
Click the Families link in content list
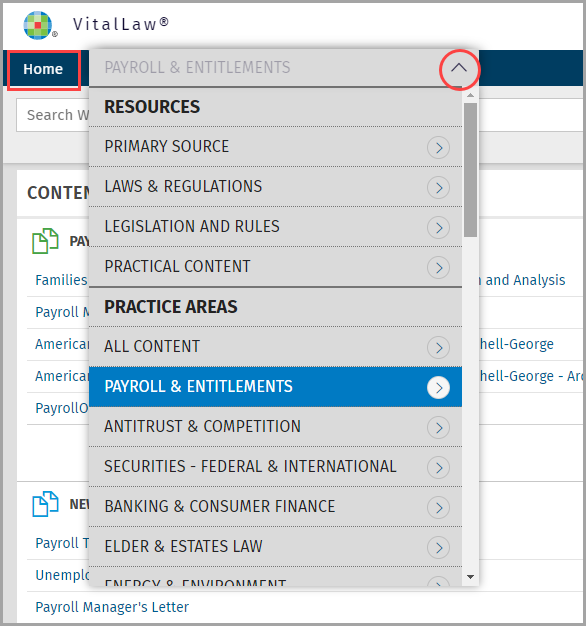61,280
